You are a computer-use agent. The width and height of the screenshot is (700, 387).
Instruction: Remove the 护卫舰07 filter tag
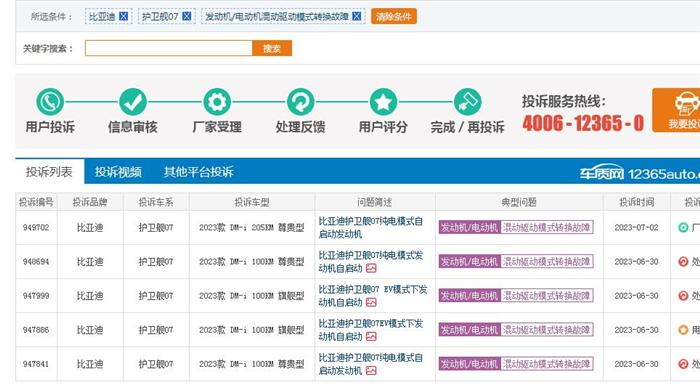click(x=187, y=17)
